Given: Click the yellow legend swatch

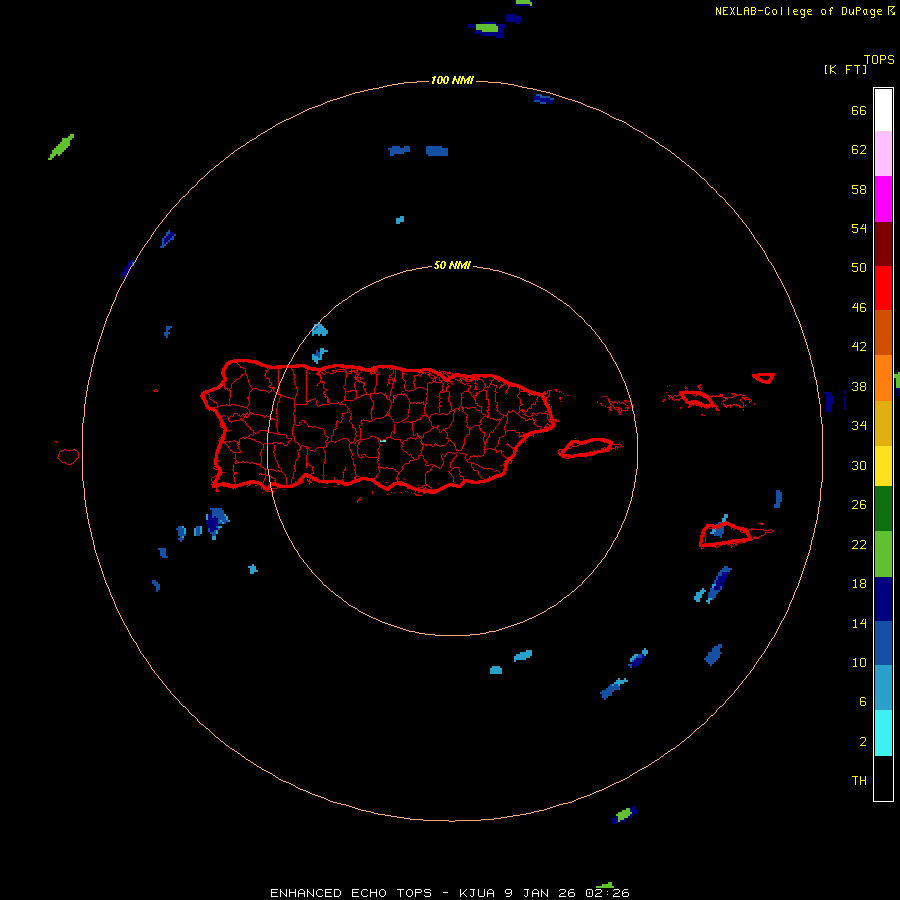Looking at the screenshot, I should 883,466.
